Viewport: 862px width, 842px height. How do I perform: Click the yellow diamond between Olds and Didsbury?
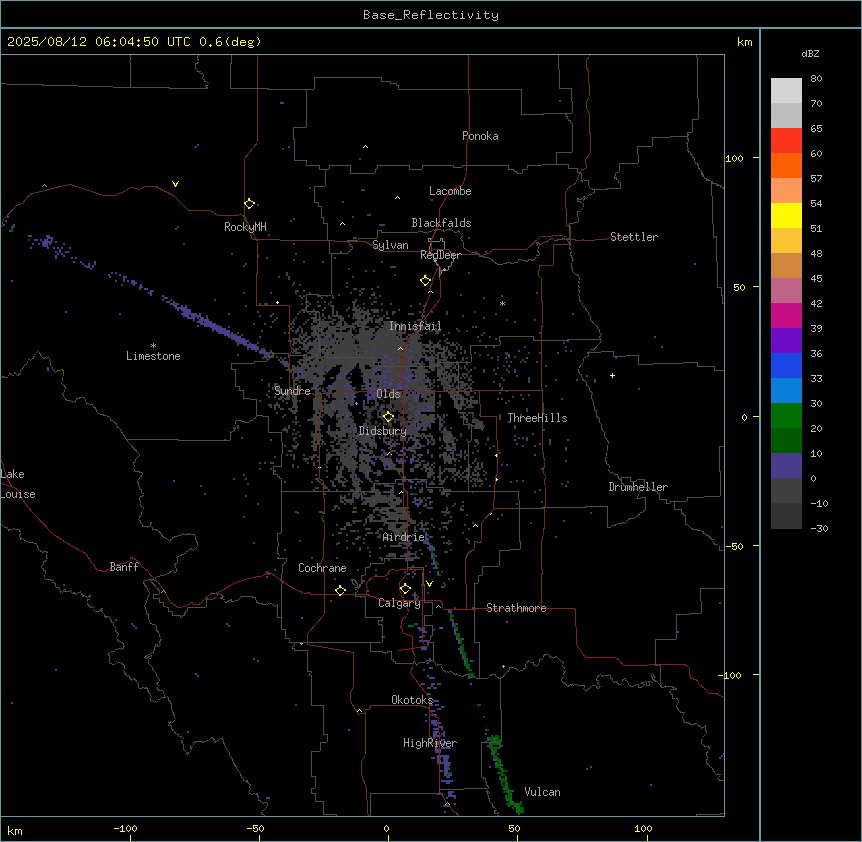[388, 417]
